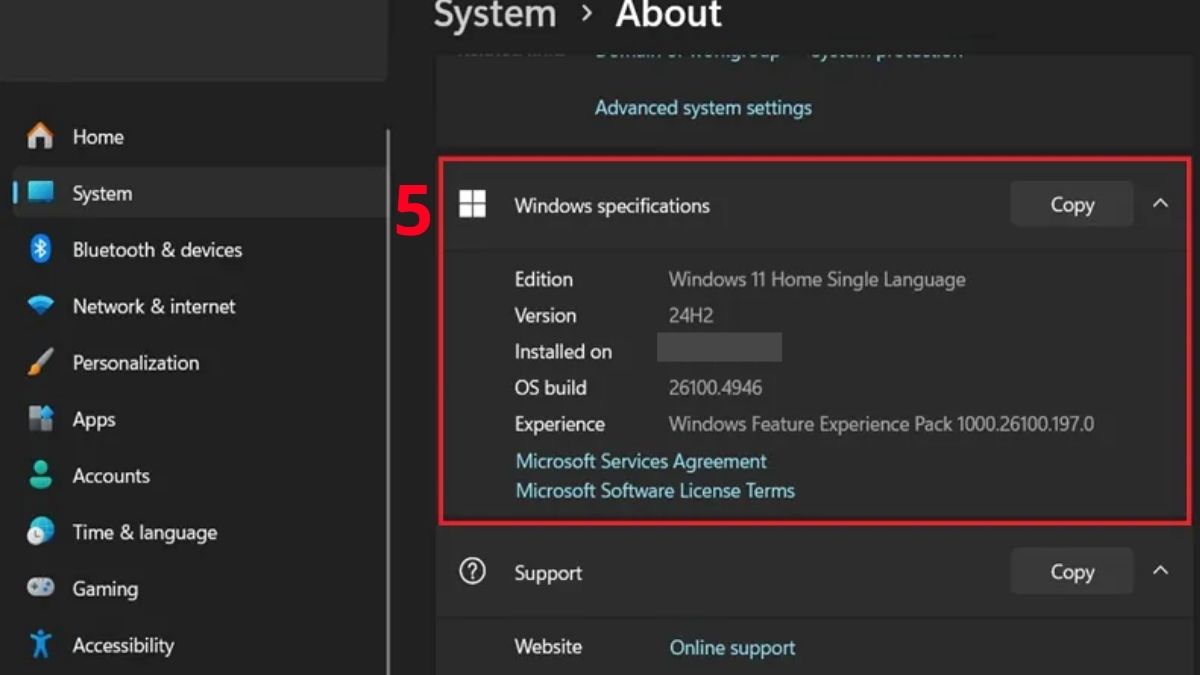Click the Personalization paintbrush icon
Screen dimensions: 1200x675
pos(40,363)
